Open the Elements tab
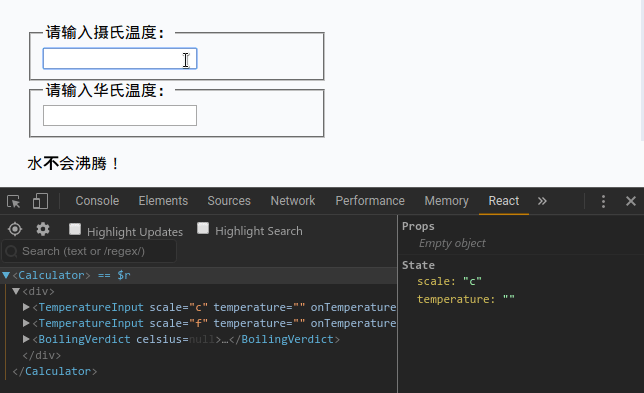Viewport: 644px width, 393px height. click(x=163, y=201)
